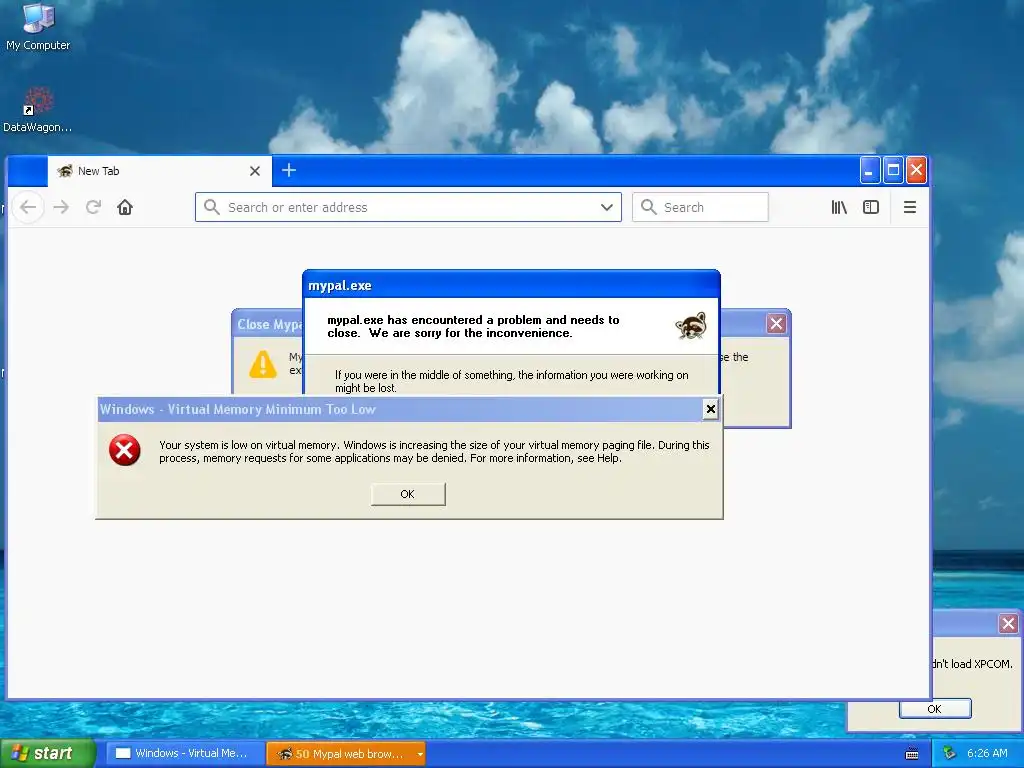Click the on-screen keyboard tray icon
Image resolution: width=1024 pixels, height=768 pixels.
pos(912,754)
